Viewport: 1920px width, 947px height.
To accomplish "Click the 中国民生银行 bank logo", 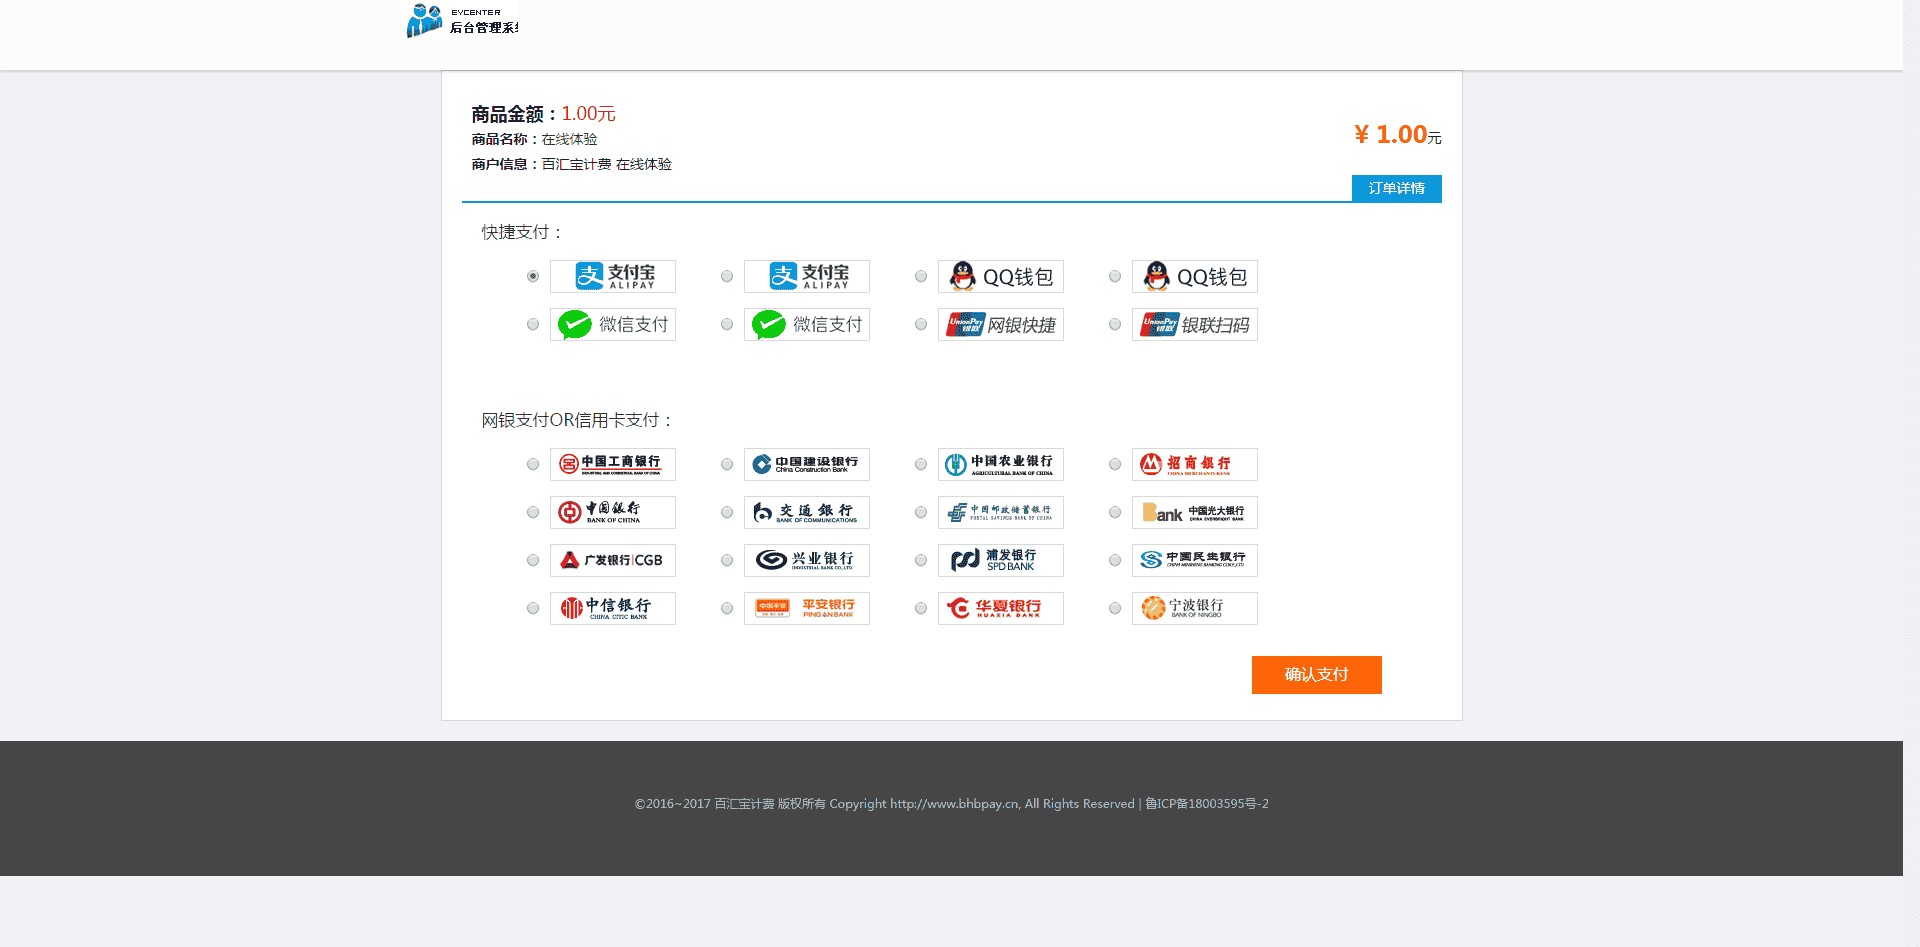I will (1195, 560).
